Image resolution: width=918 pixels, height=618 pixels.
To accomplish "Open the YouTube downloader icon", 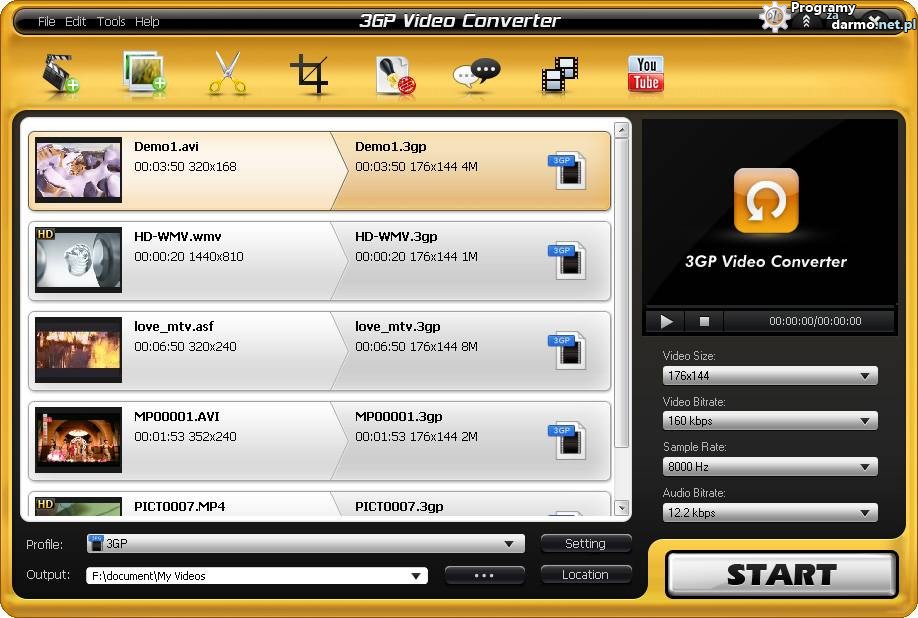I will click(x=645, y=75).
